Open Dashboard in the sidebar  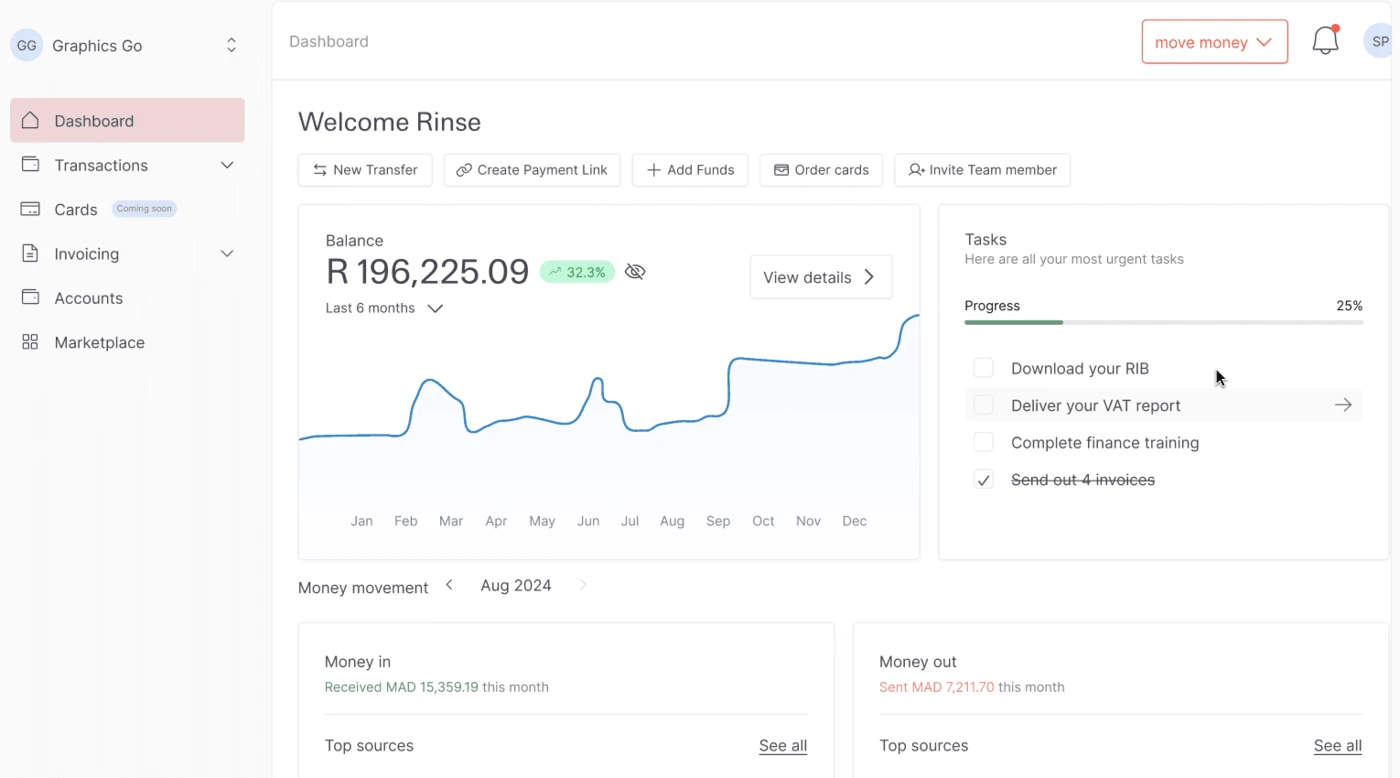tap(127, 120)
